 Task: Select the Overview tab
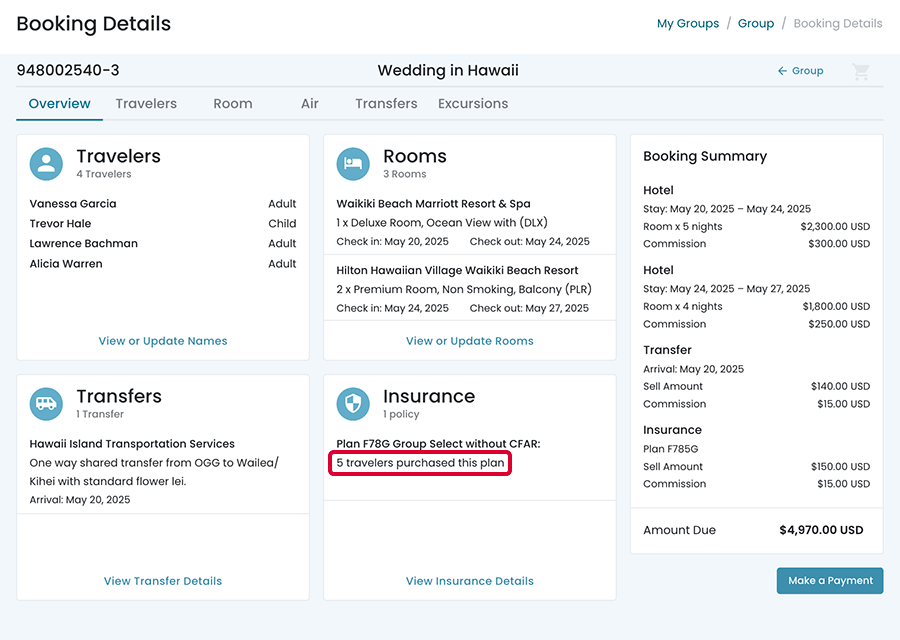pyautogui.click(x=59, y=104)
